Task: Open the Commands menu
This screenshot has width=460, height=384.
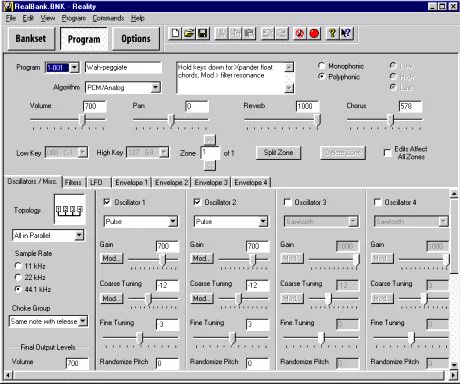Action: point(108,18)
